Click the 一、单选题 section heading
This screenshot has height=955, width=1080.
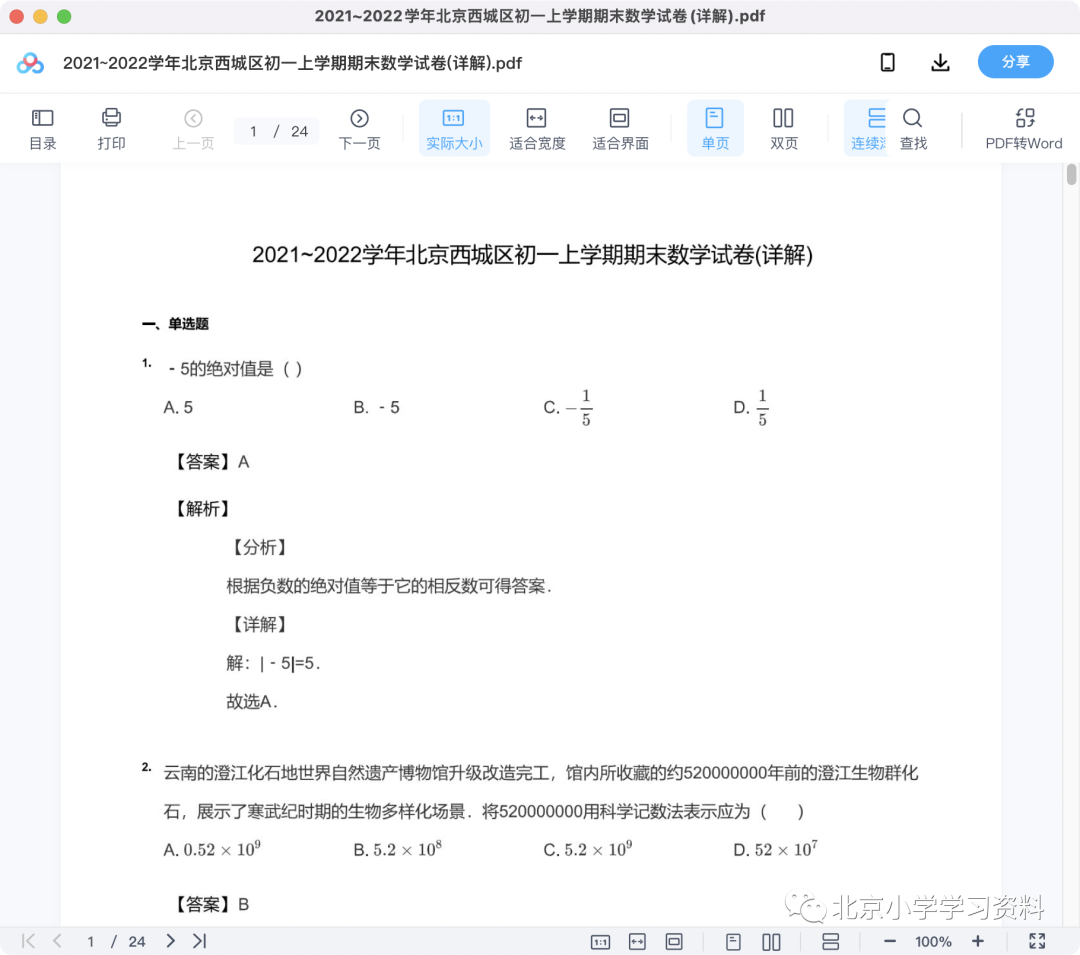click(x=175, y=324)
